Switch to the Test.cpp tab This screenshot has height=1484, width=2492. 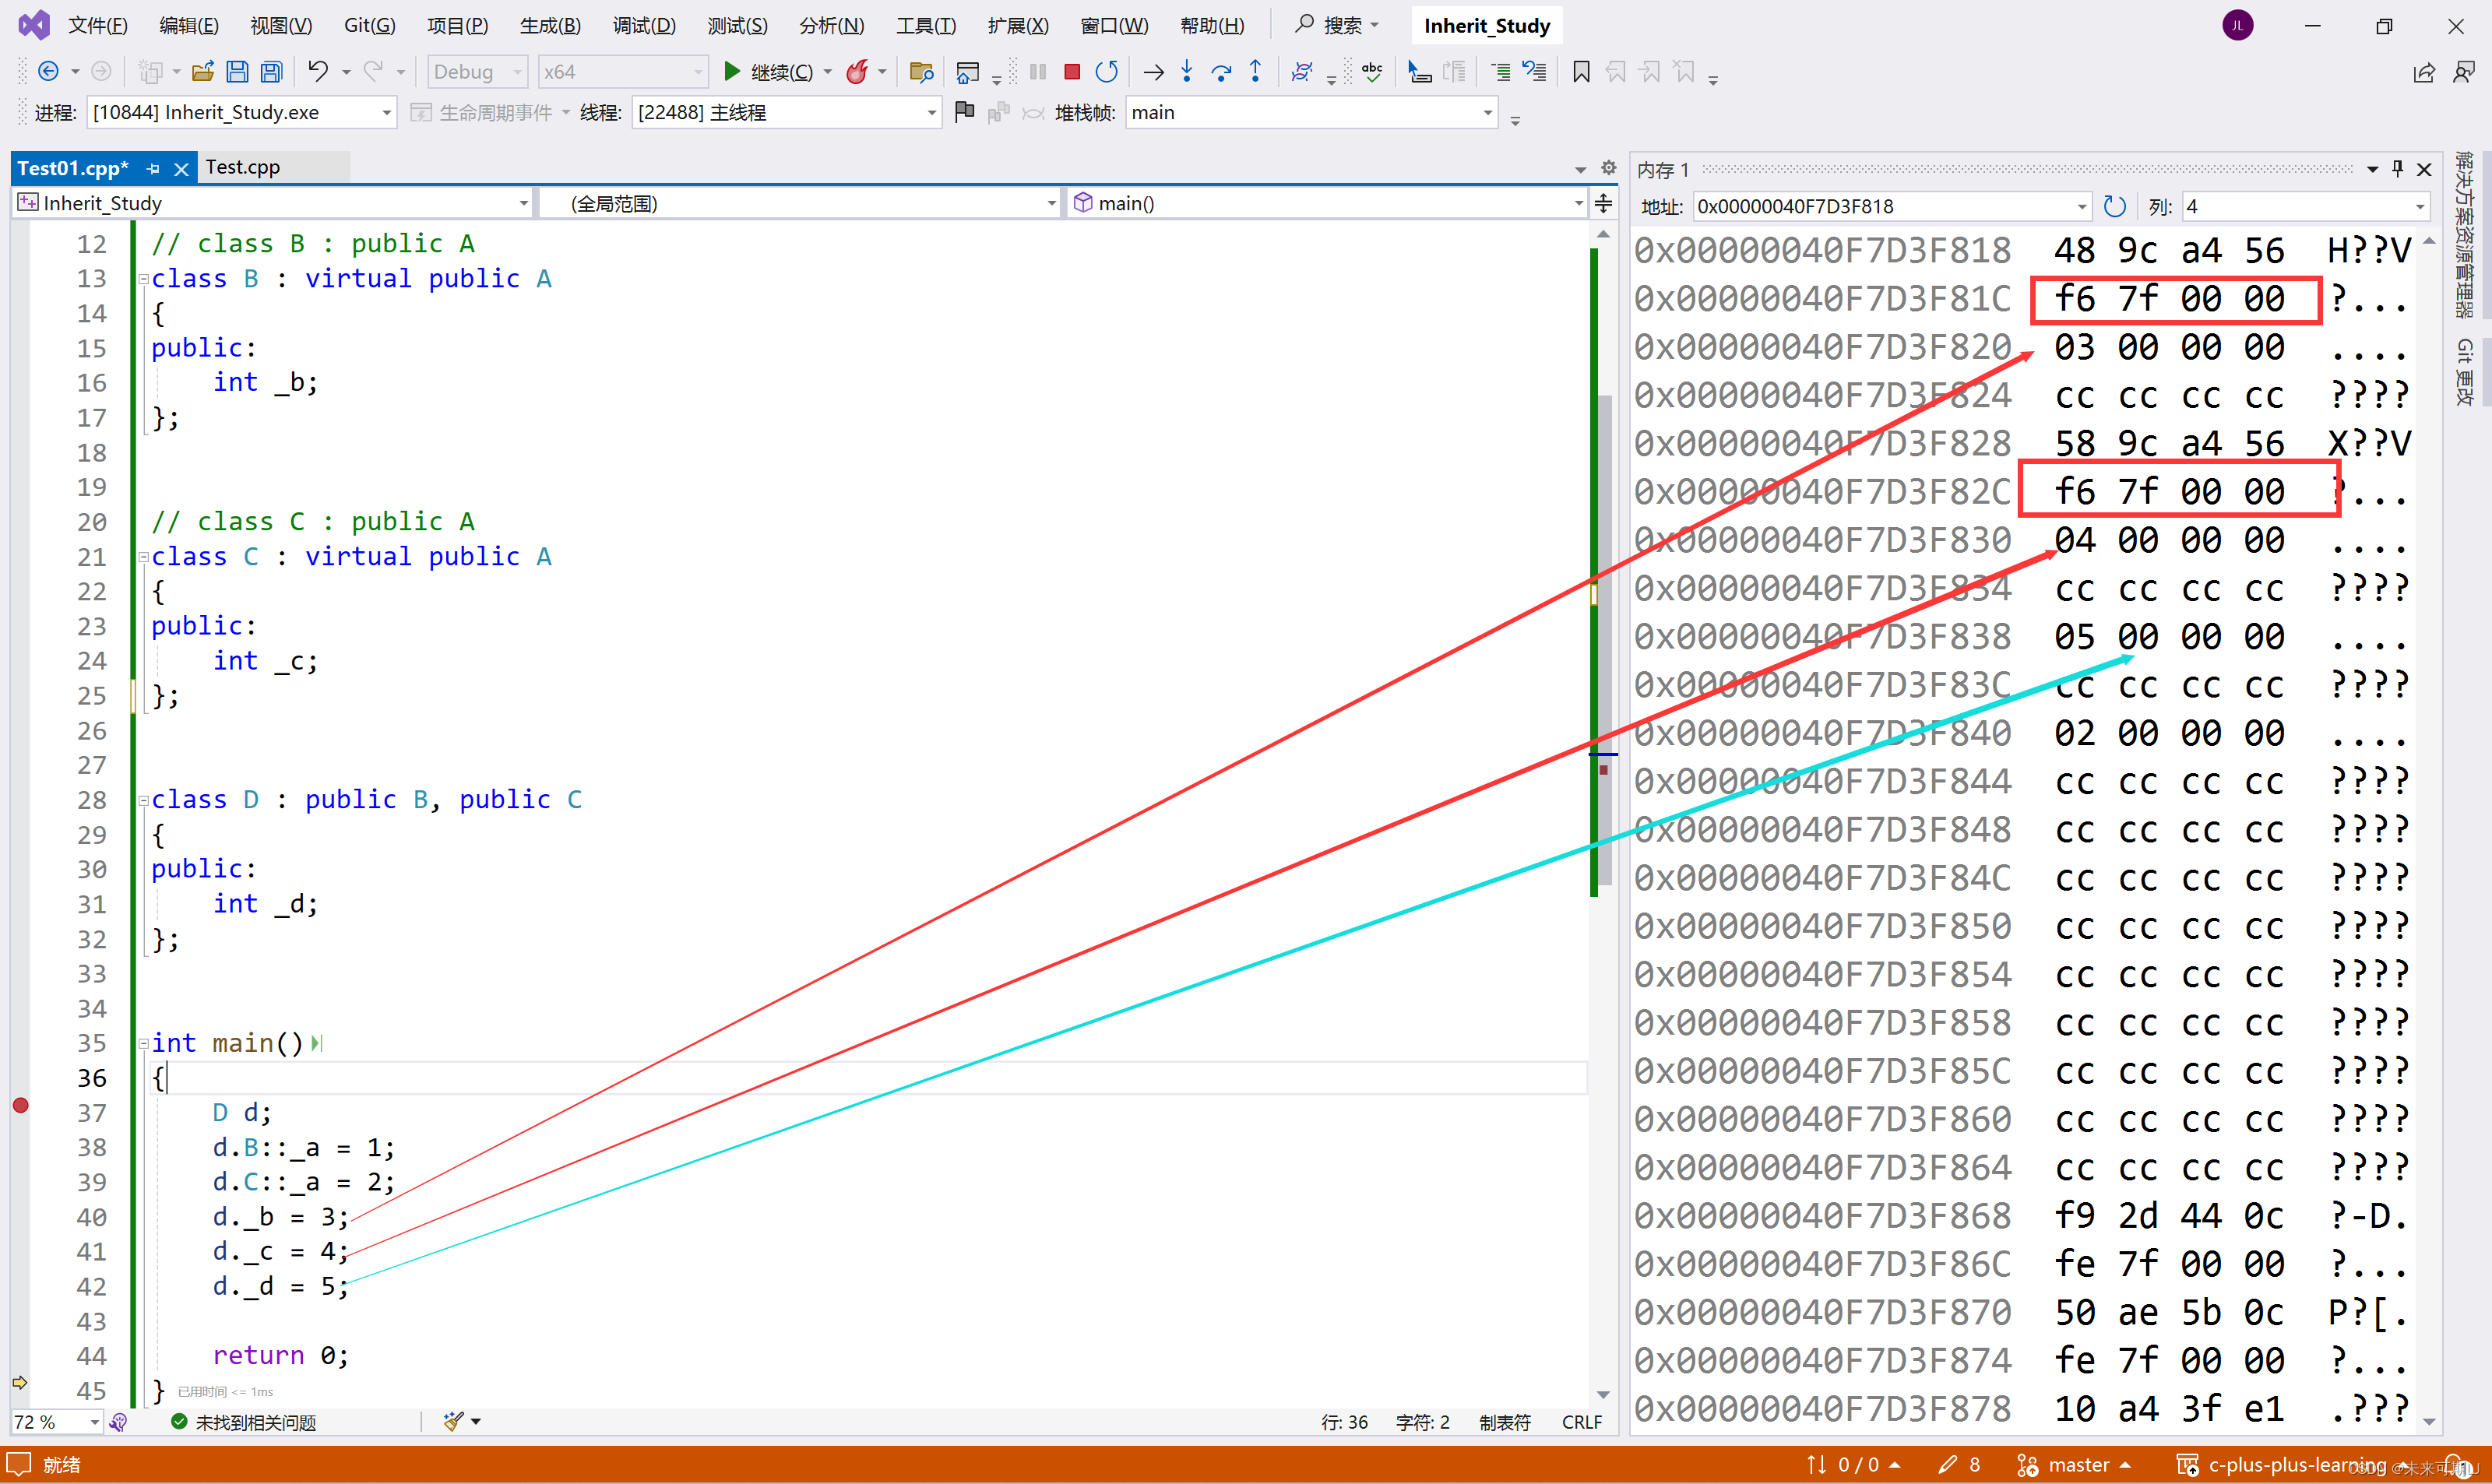pos(243,167)
